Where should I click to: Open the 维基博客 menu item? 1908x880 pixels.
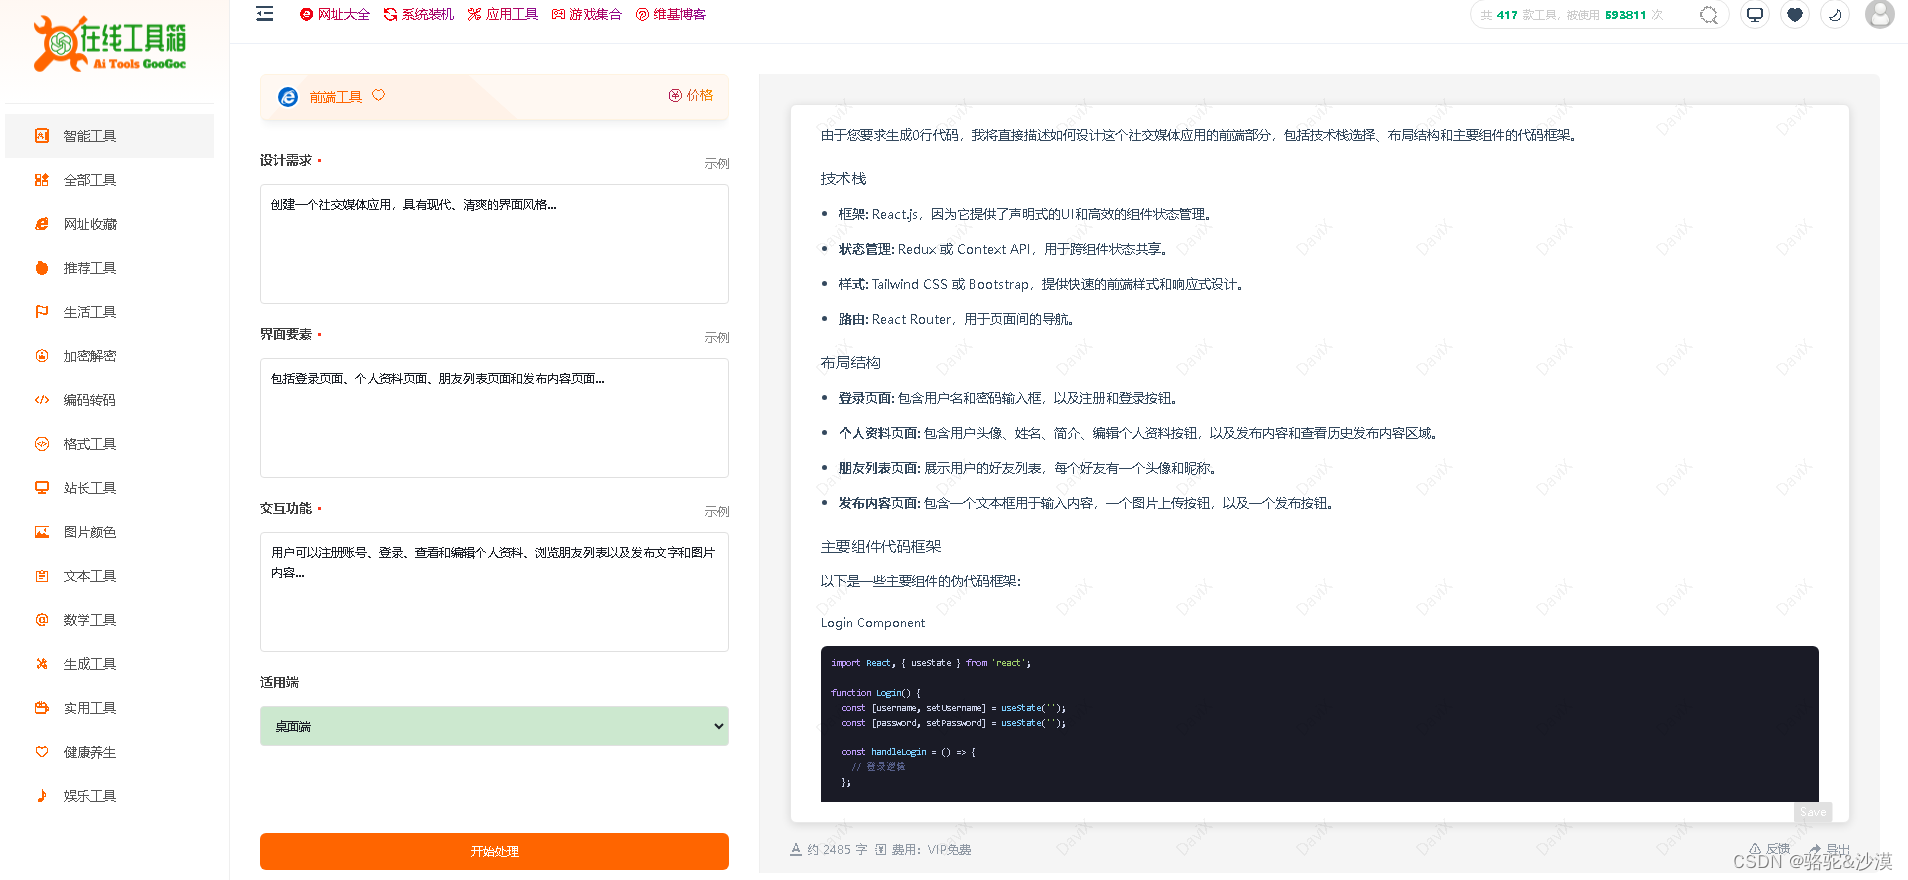pos(671,14)
